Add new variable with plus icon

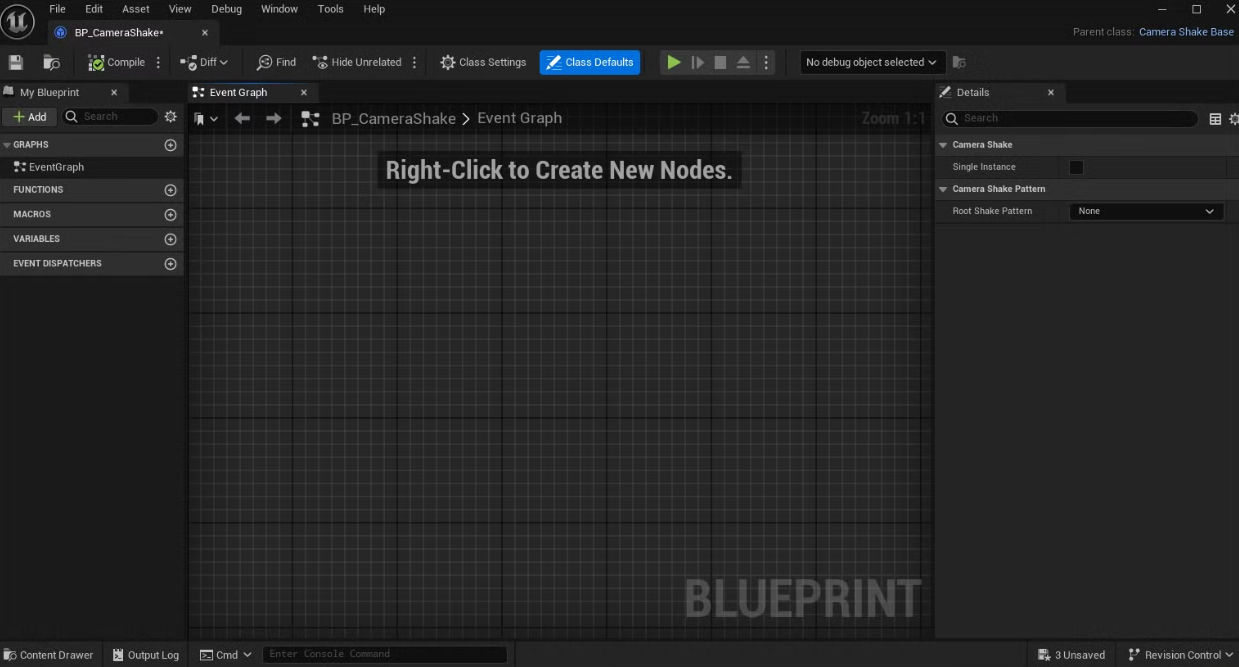pyautogui.click(x=170, y=239)
